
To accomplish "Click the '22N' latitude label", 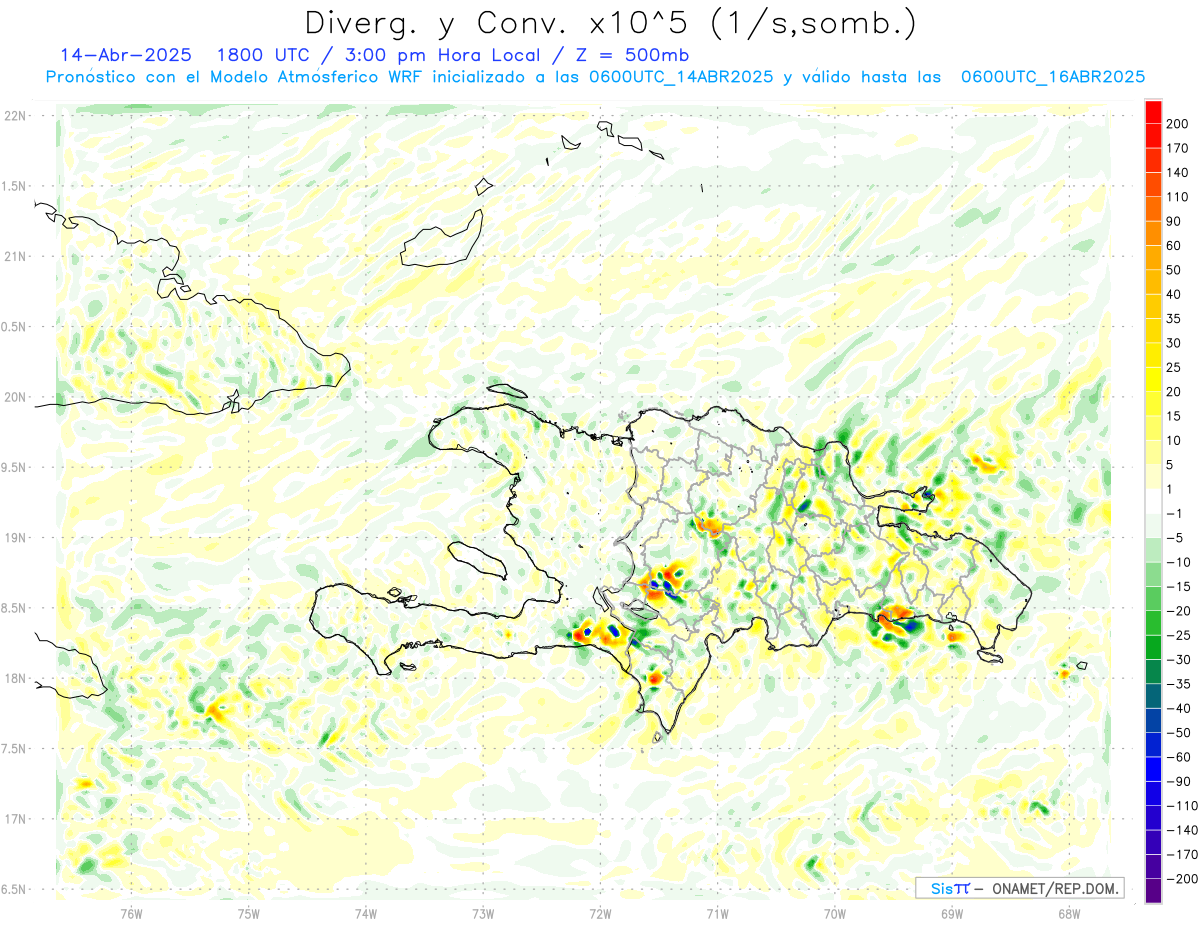I will 15,116.
